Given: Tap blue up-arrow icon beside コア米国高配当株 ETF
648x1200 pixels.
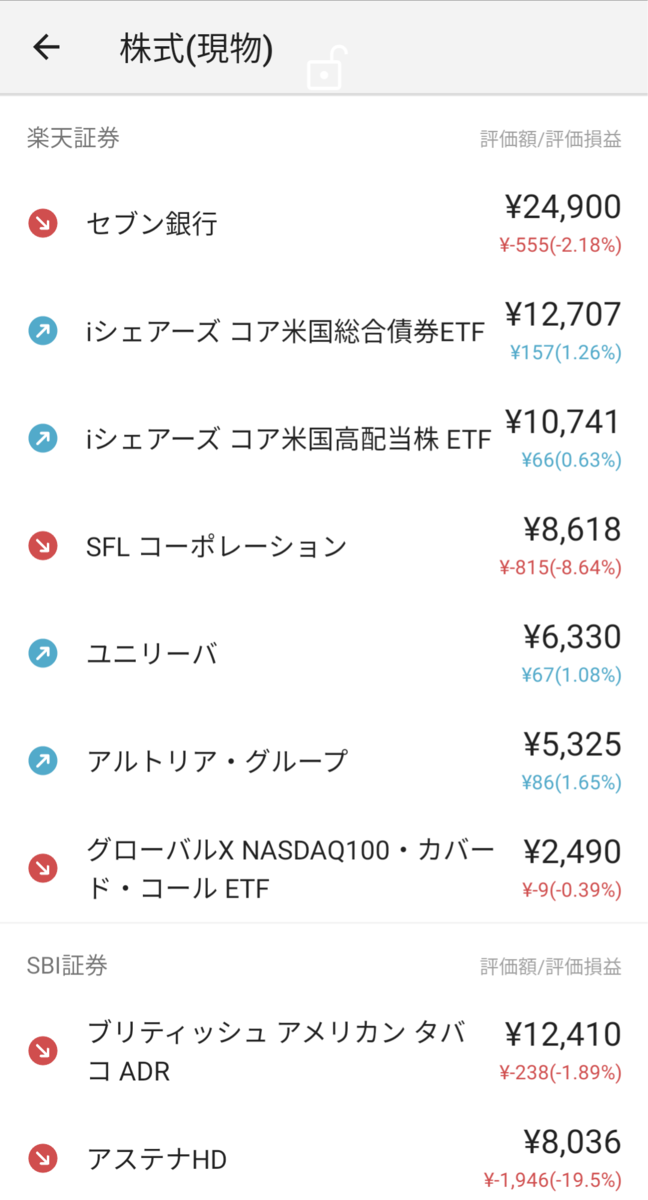Looking at the screenshot, I should click(x=43, y=439).
